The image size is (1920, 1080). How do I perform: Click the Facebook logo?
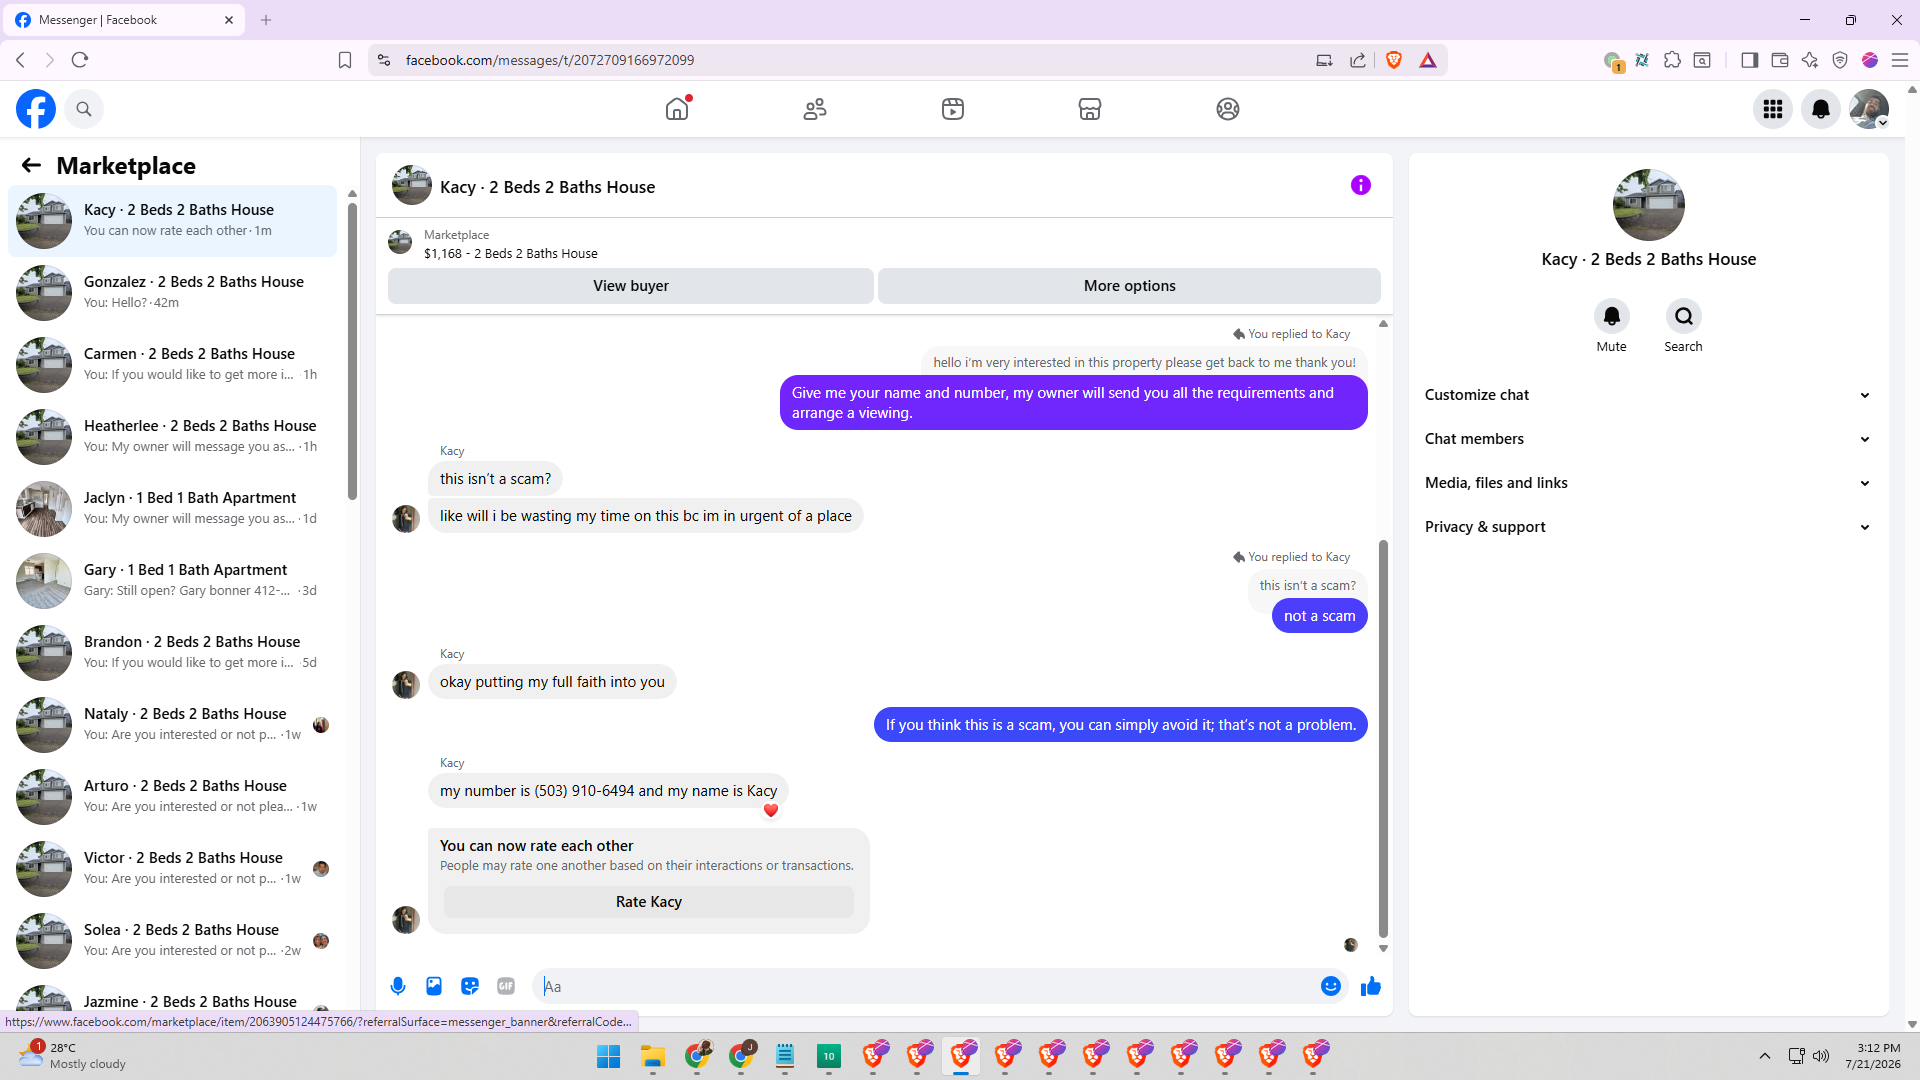(36, 109)
